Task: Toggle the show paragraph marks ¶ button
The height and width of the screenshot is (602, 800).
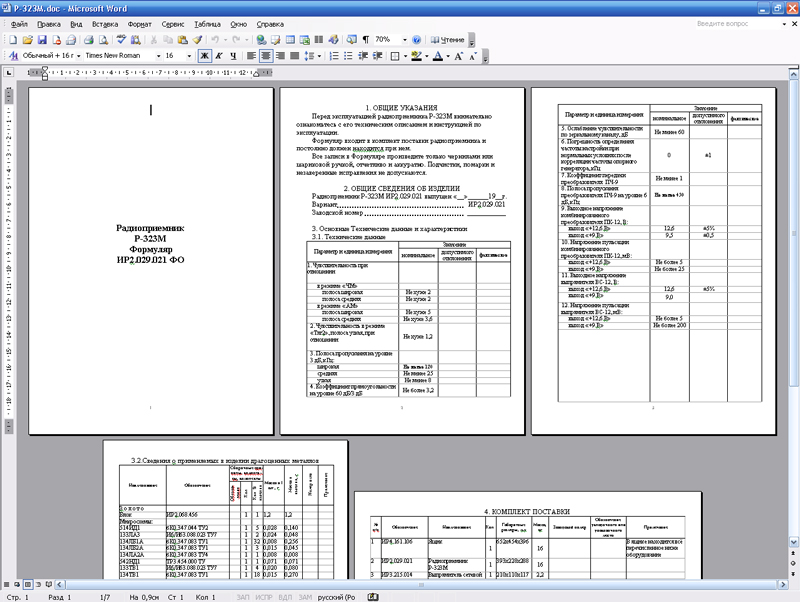Action: pyautogui.click(x=366, y=39)
